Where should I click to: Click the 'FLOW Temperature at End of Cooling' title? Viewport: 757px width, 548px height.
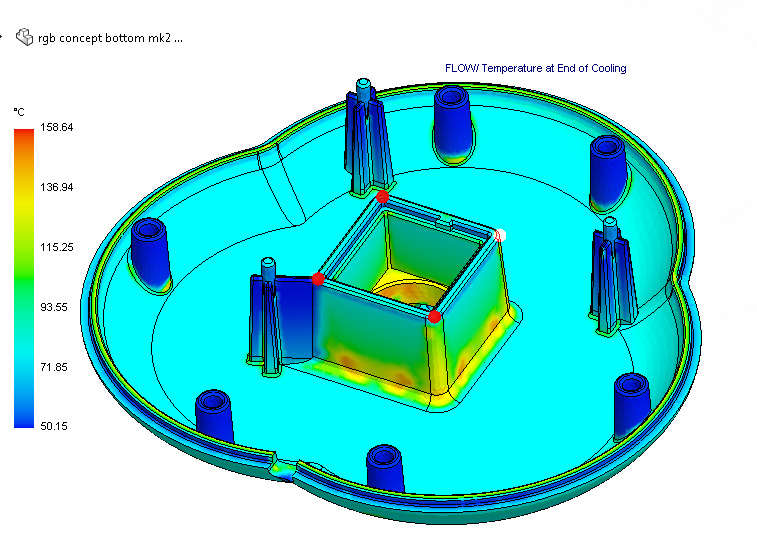[x=535, y=69]
